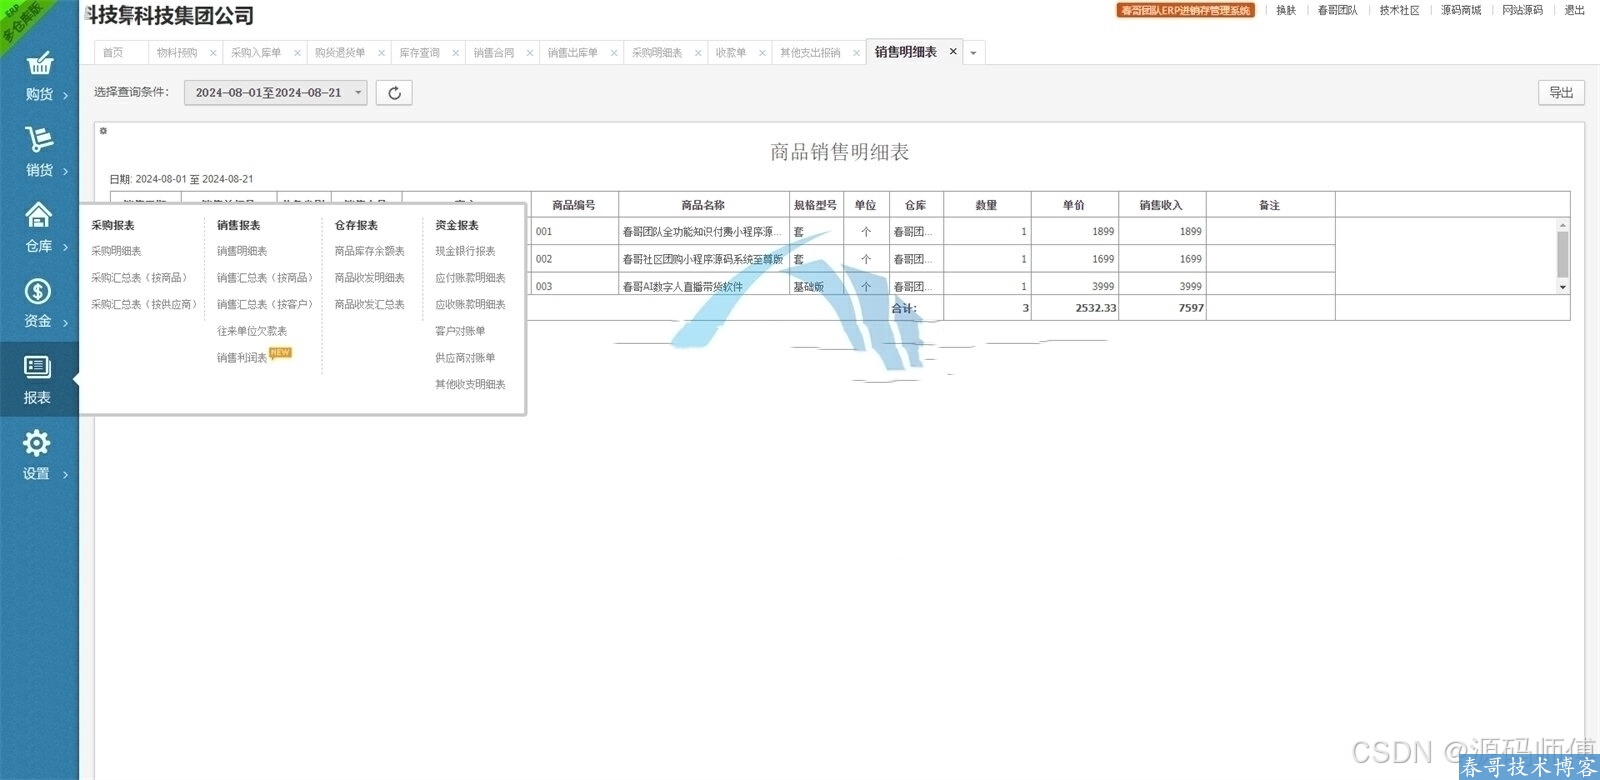Close the 其他支出报销 tab
Image resolution: width=1600 pixels, height=780 pixels.
[x=856, y=53]
